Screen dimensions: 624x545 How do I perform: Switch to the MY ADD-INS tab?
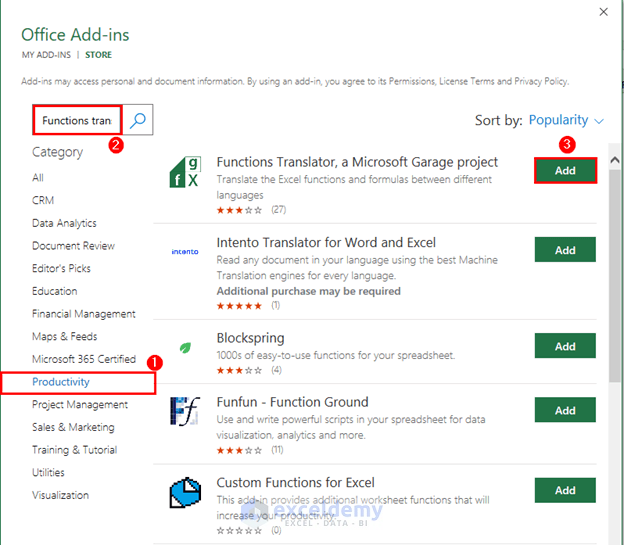[x=48, y=53]
